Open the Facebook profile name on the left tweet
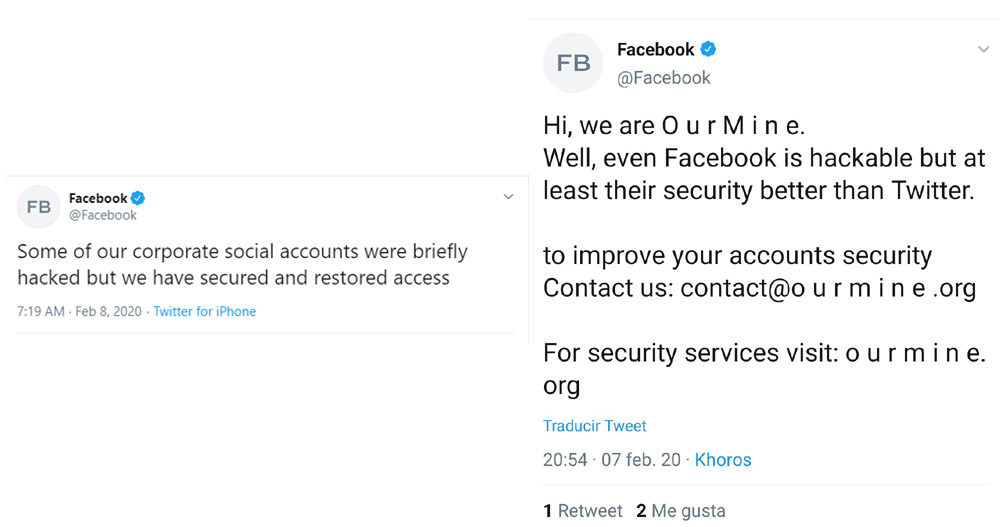This screenshot has height=527, width=1000. (98, 198)
